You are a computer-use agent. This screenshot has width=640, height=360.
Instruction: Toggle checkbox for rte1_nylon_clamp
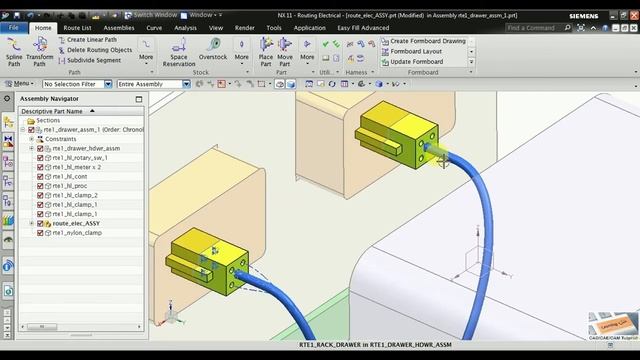(40, 233)
